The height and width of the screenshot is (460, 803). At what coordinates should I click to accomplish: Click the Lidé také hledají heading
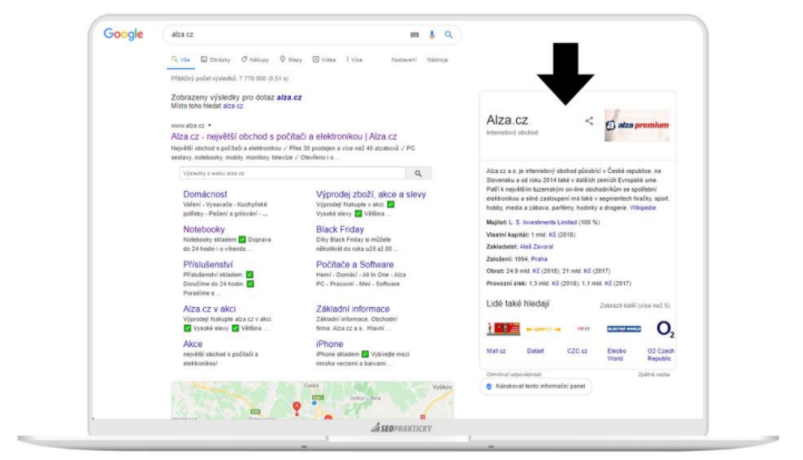tap(518, 304)
